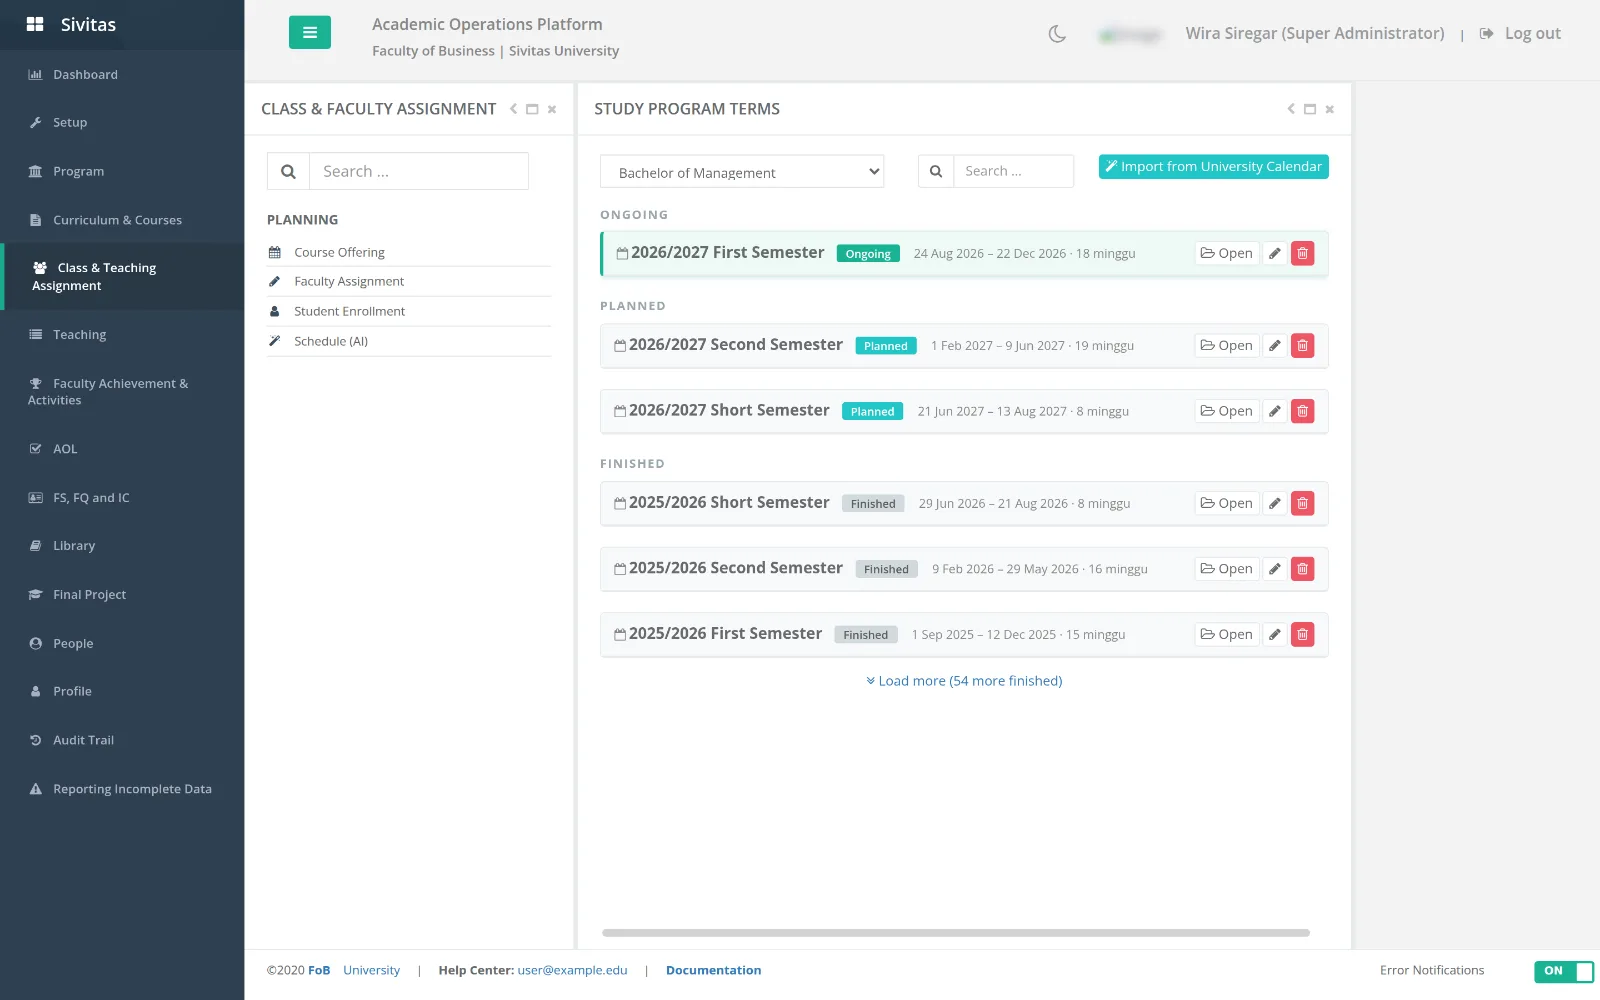This screenshot has width=1600, height=1000.
Task: Click Wira Siregar (Super Administrator) user name
Action: pyautogui.click(x=1314, y=34)
